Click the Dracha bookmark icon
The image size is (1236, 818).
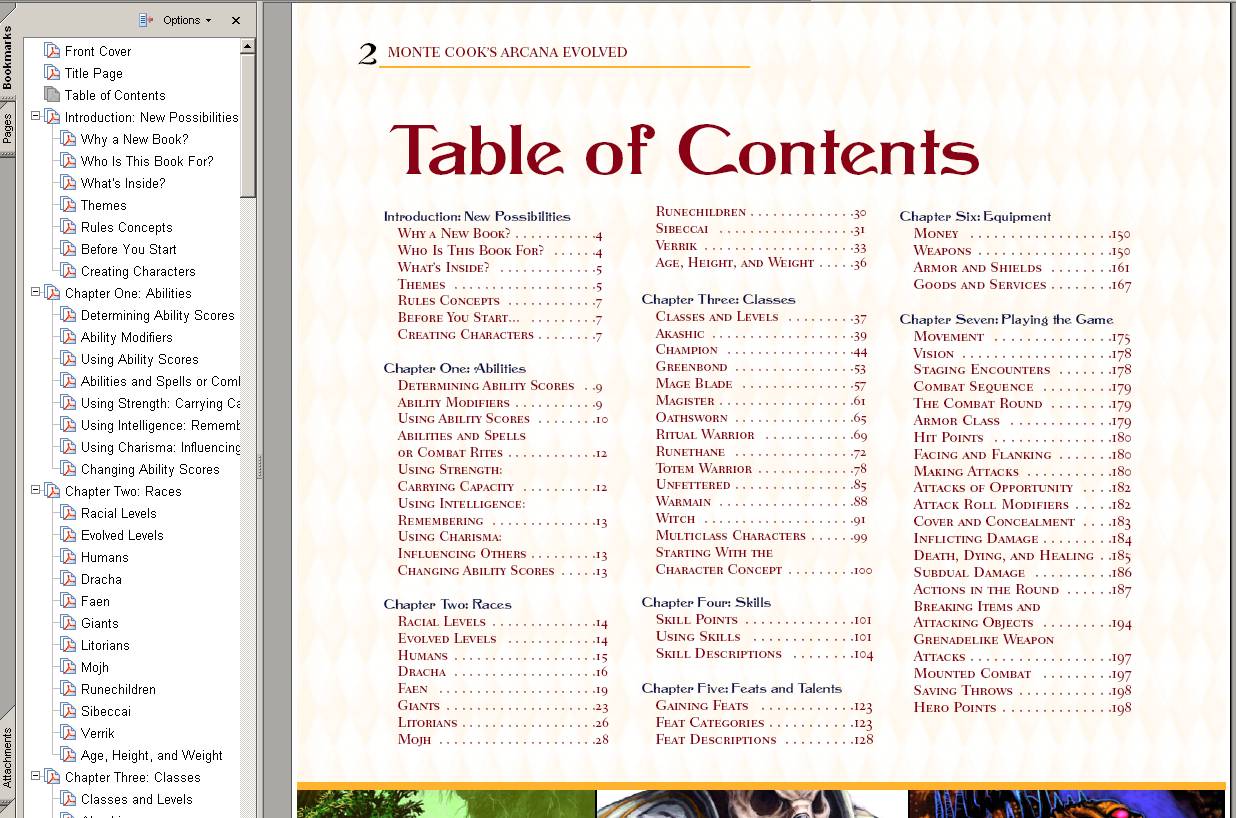[x=68, y=579]
